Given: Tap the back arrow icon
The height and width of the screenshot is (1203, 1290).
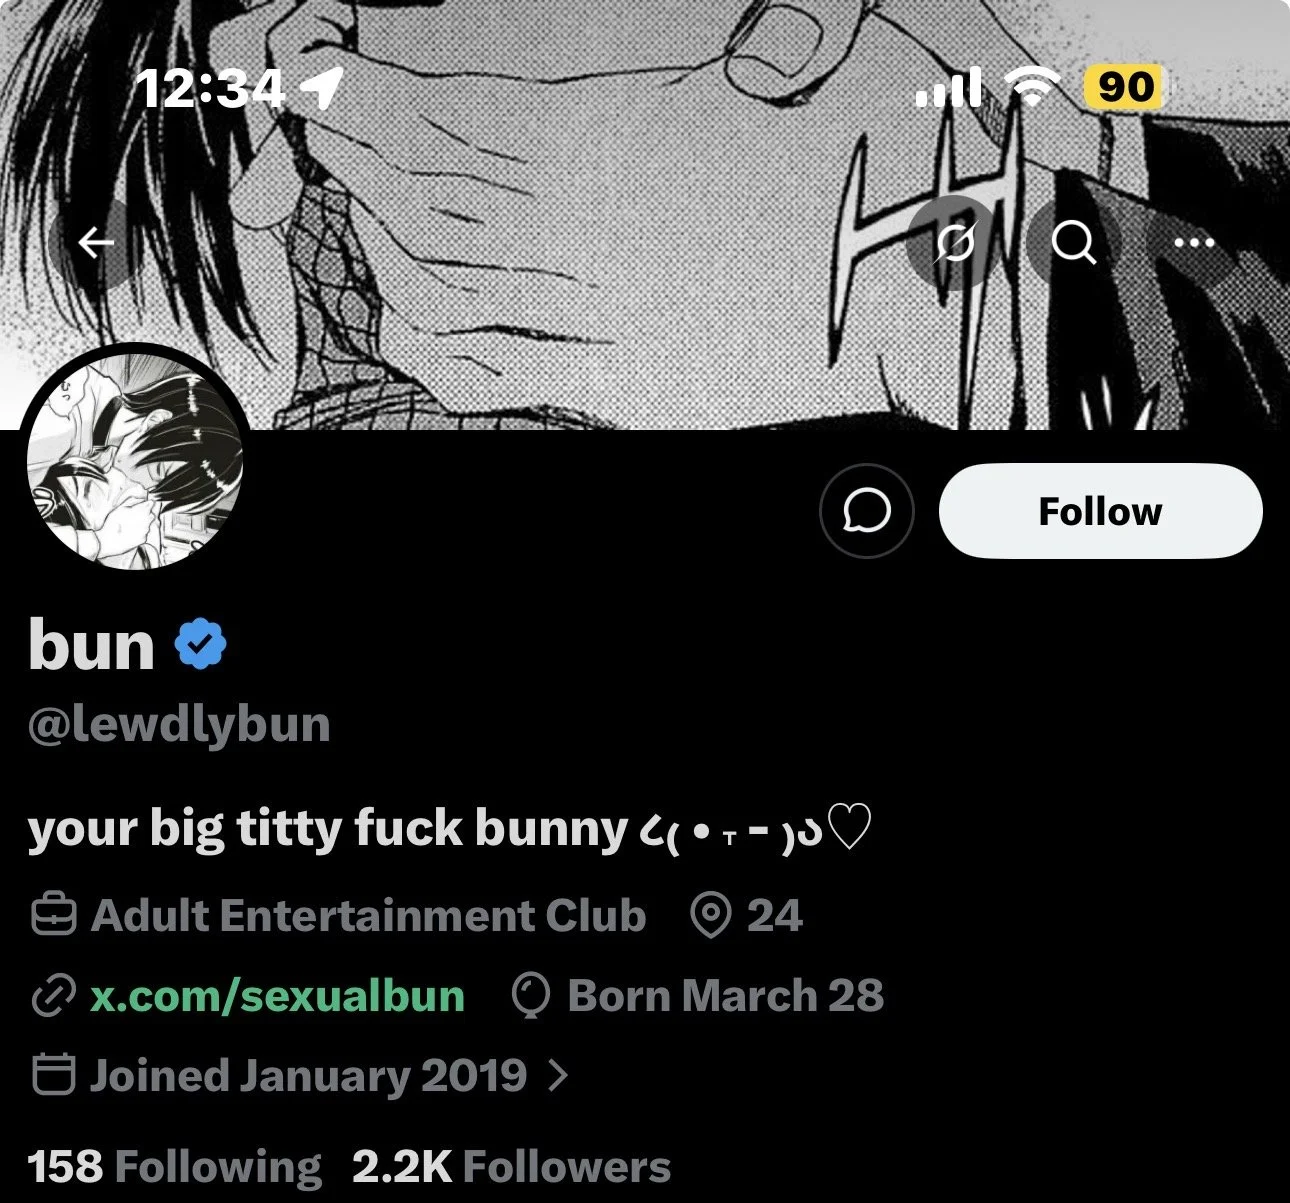Looking at the screenshot, I should (96, 242).
